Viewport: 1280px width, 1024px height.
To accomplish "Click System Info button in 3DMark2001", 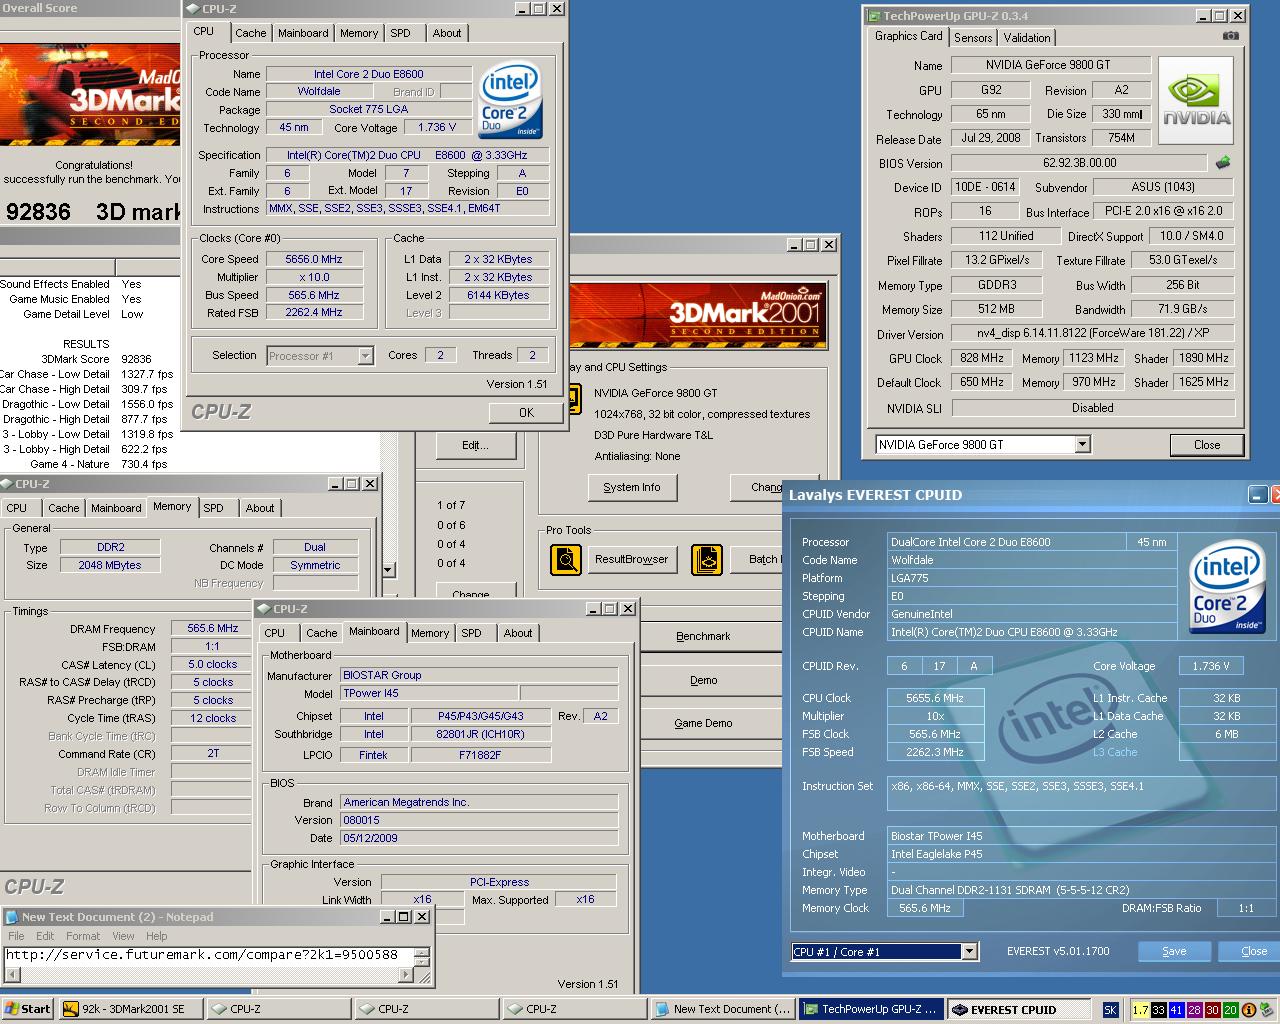I will coord(632,487).
